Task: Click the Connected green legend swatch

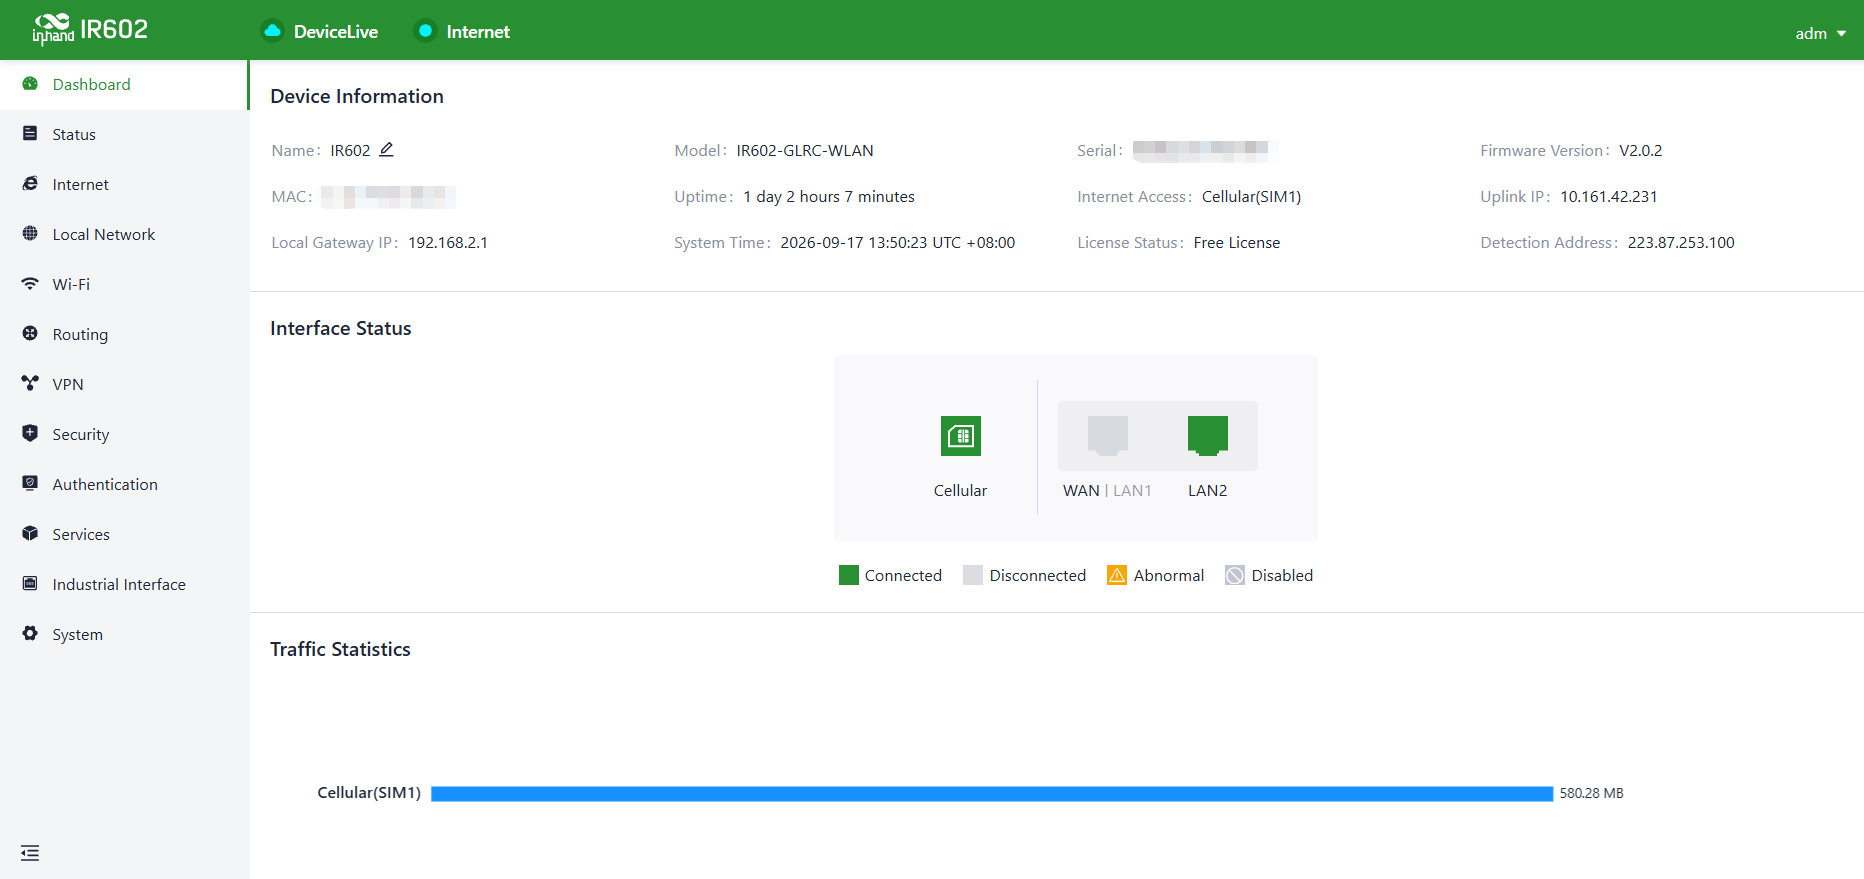Action: tap(849, 575)
